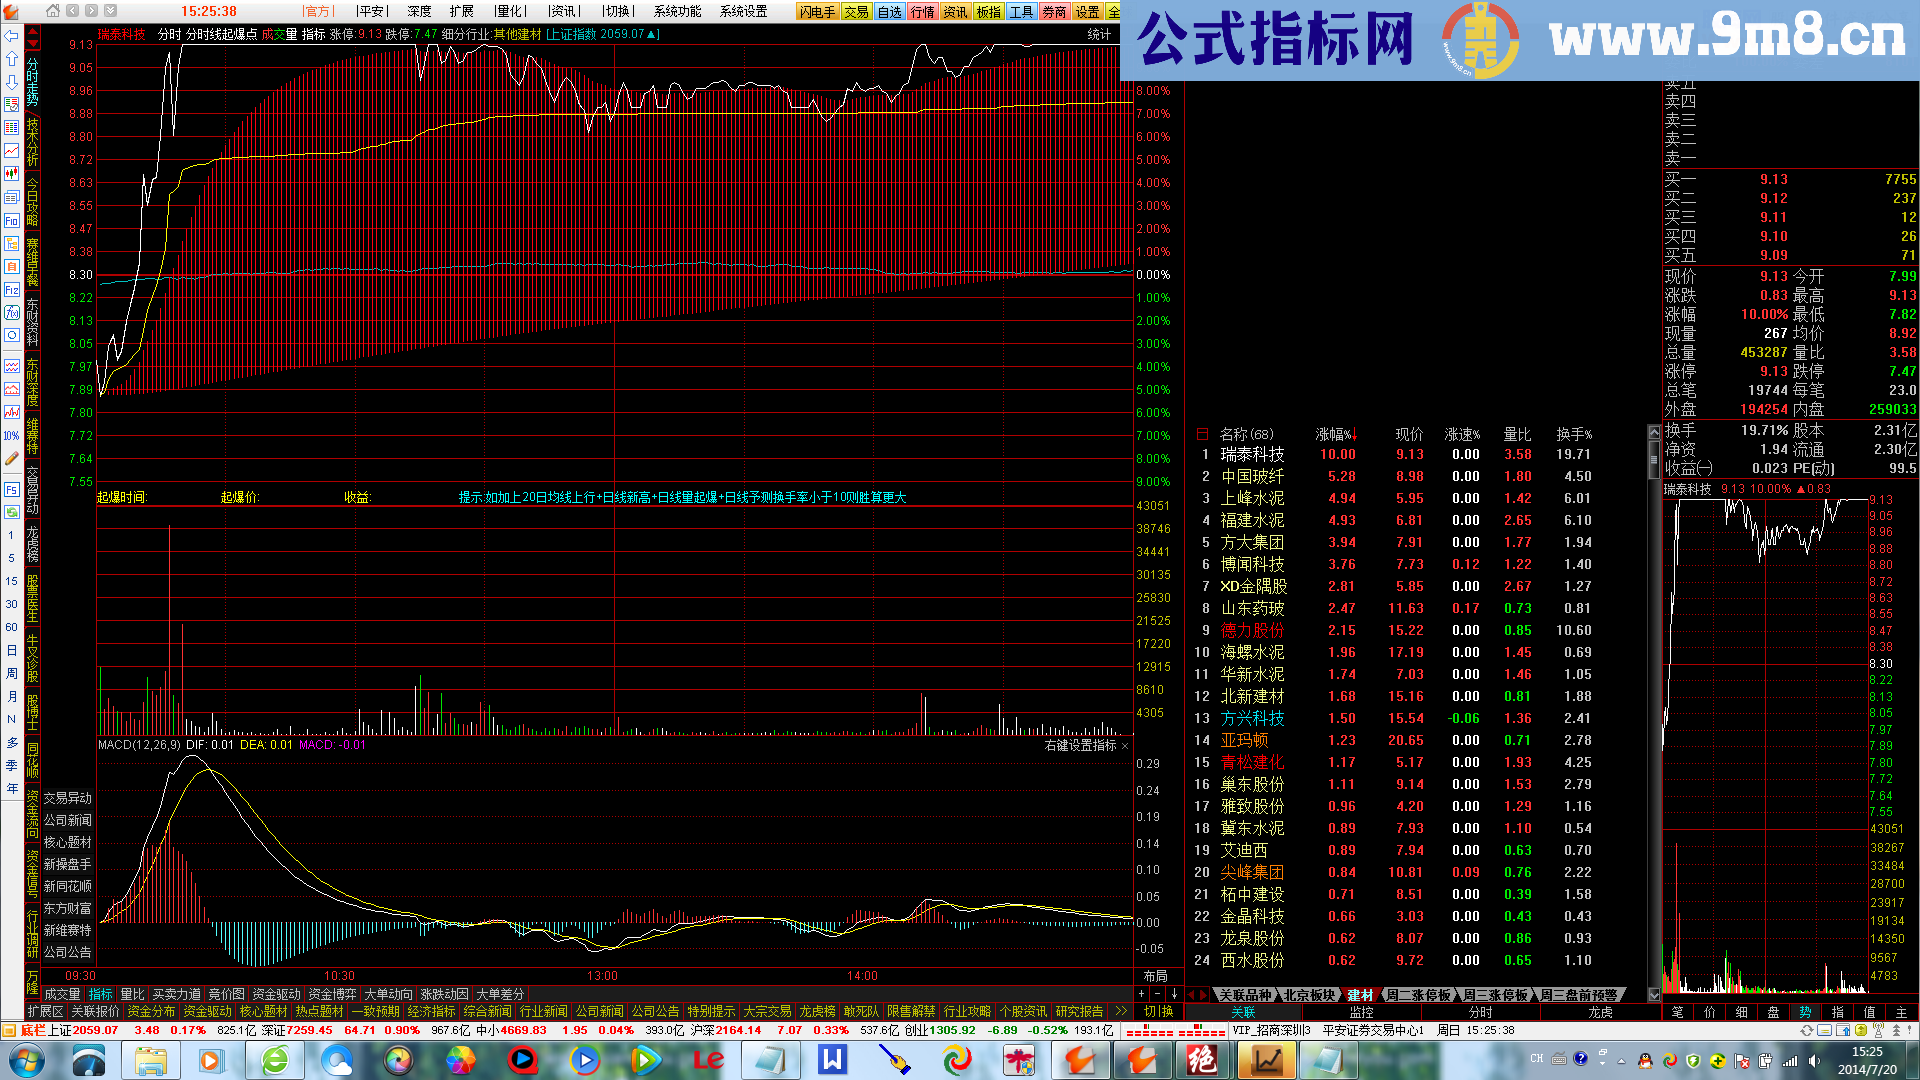Image resolution: width=1920 pixels, height=1080 pixels.
Task: Click the left back arrow sidebar icon
Action: (11, 36)
